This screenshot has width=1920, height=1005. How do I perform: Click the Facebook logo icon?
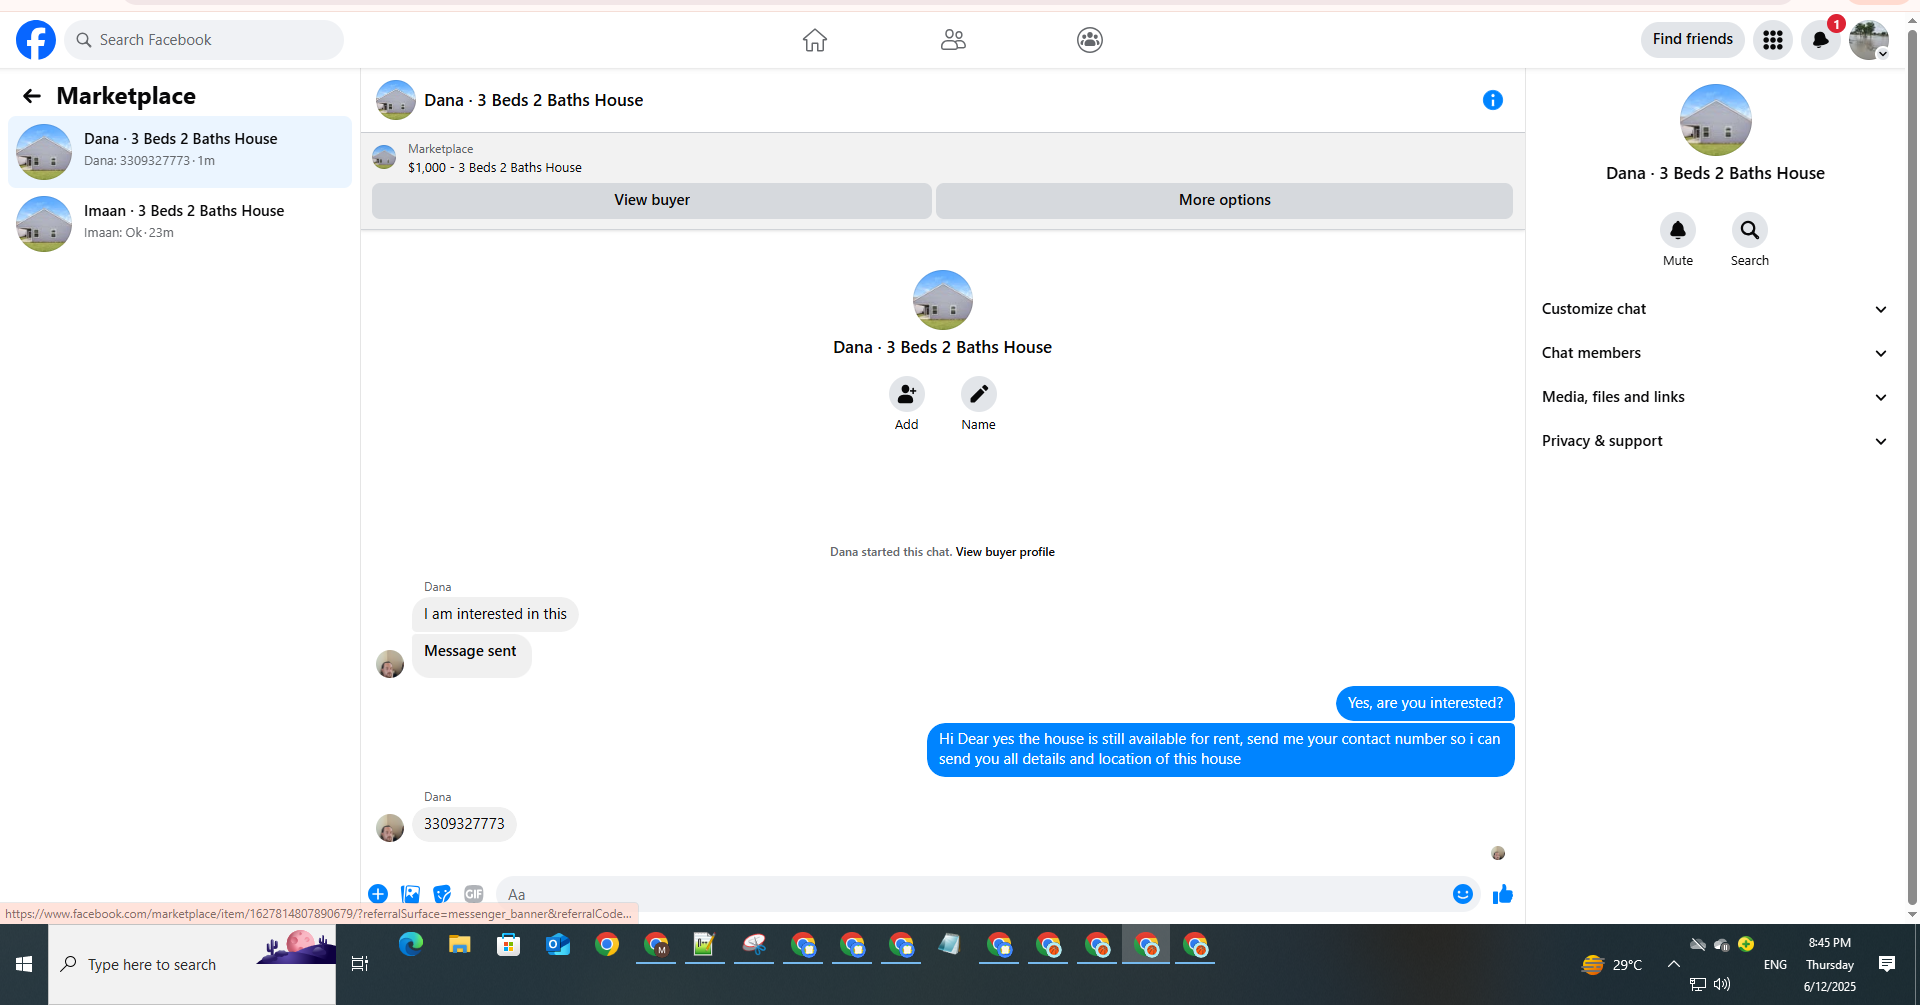(x=36, y=40)
